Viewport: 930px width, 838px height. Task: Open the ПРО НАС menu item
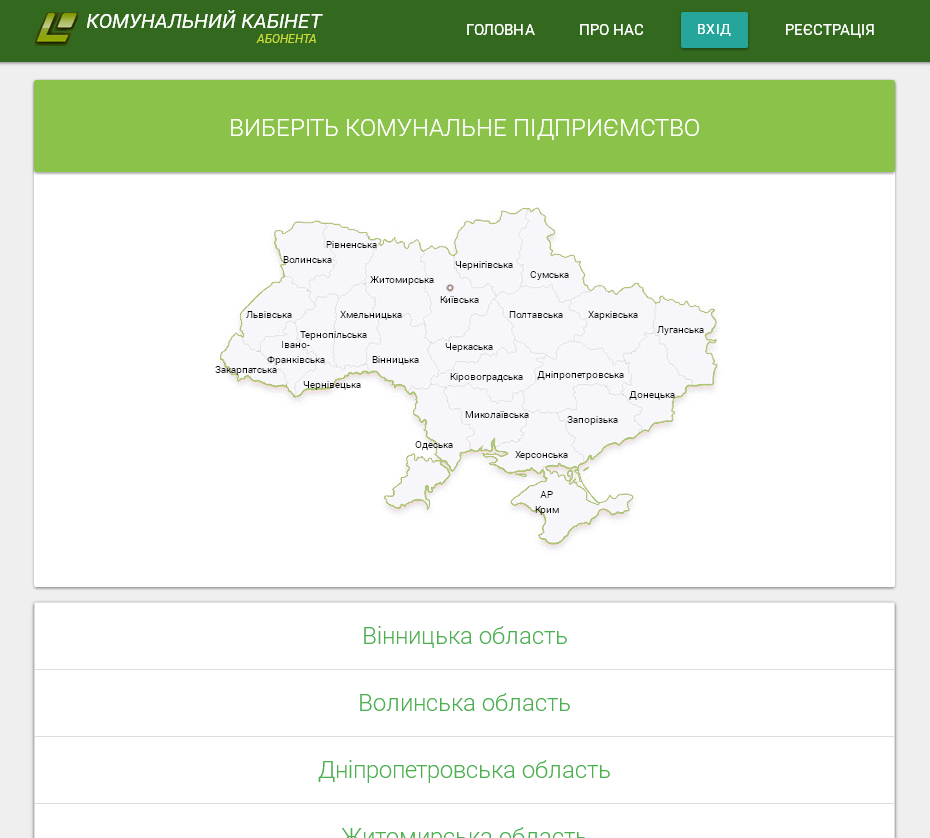click(611, 30)
